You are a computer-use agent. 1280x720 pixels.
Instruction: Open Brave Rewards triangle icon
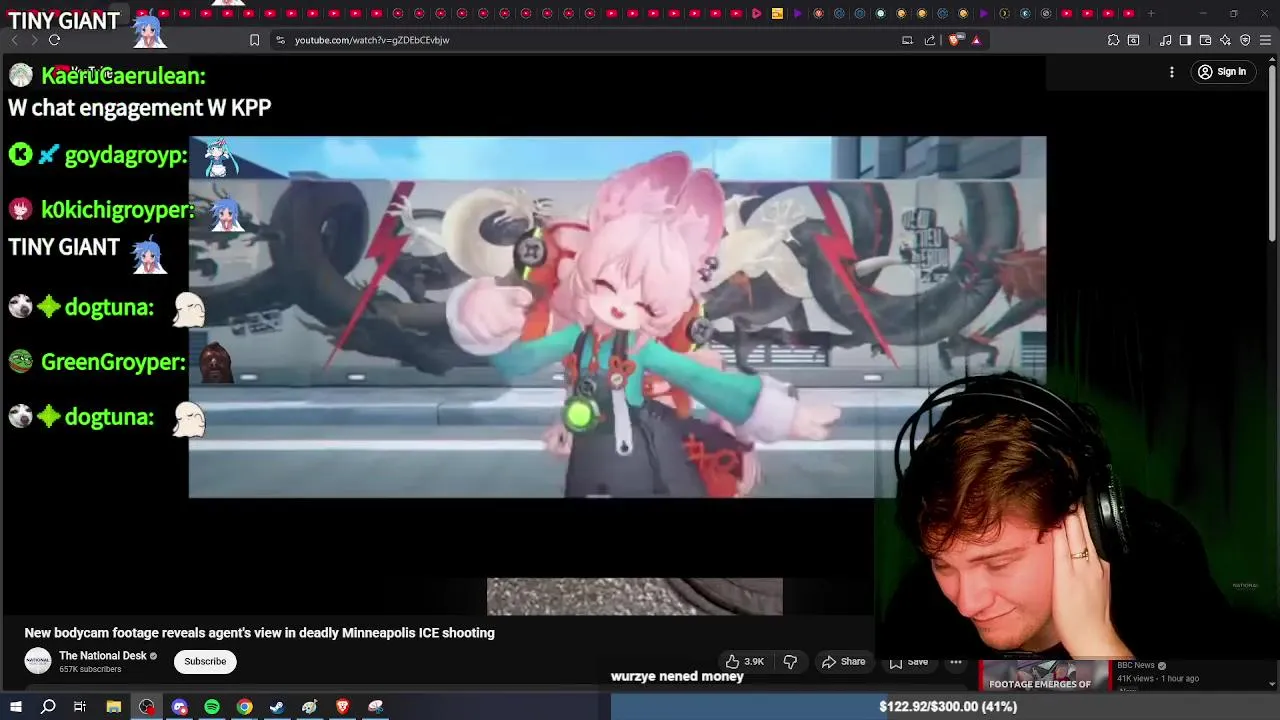click(976, 40)
